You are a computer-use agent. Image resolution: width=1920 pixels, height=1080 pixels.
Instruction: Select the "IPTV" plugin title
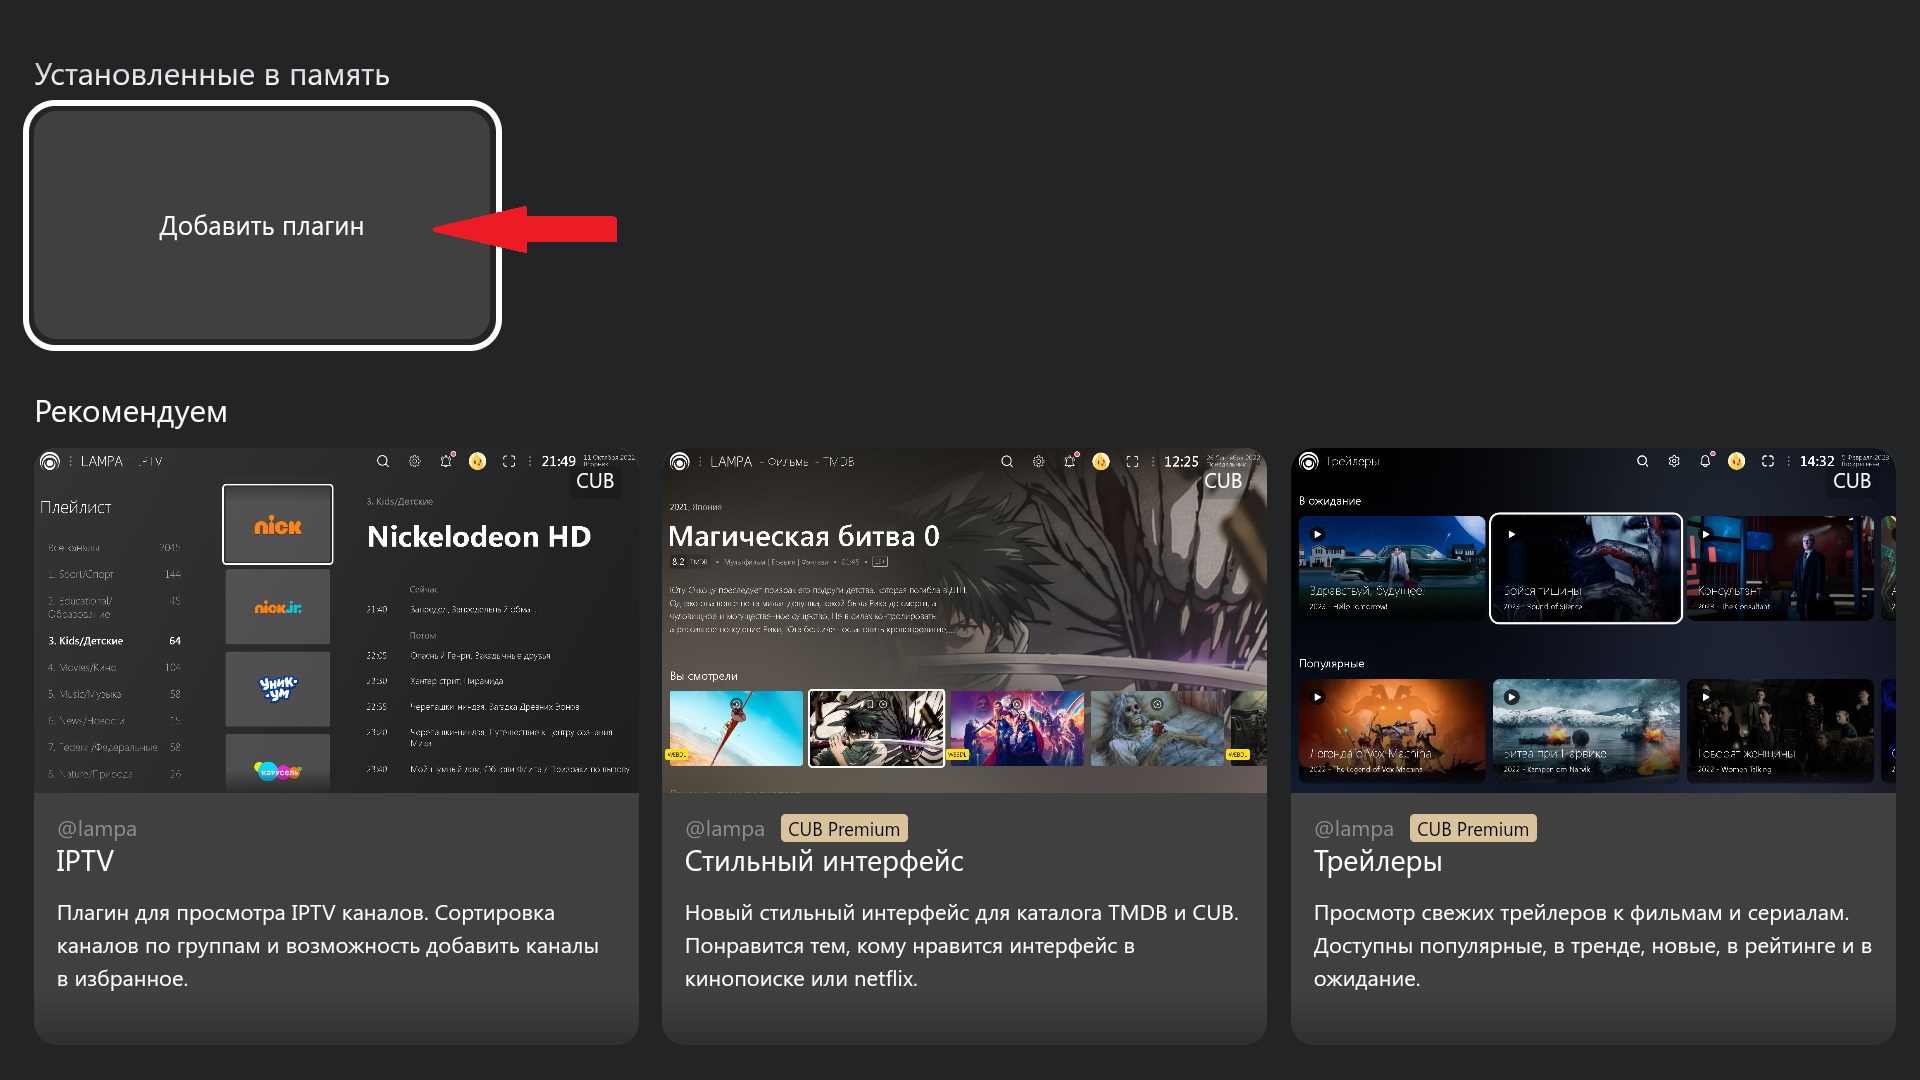[85, 861]
